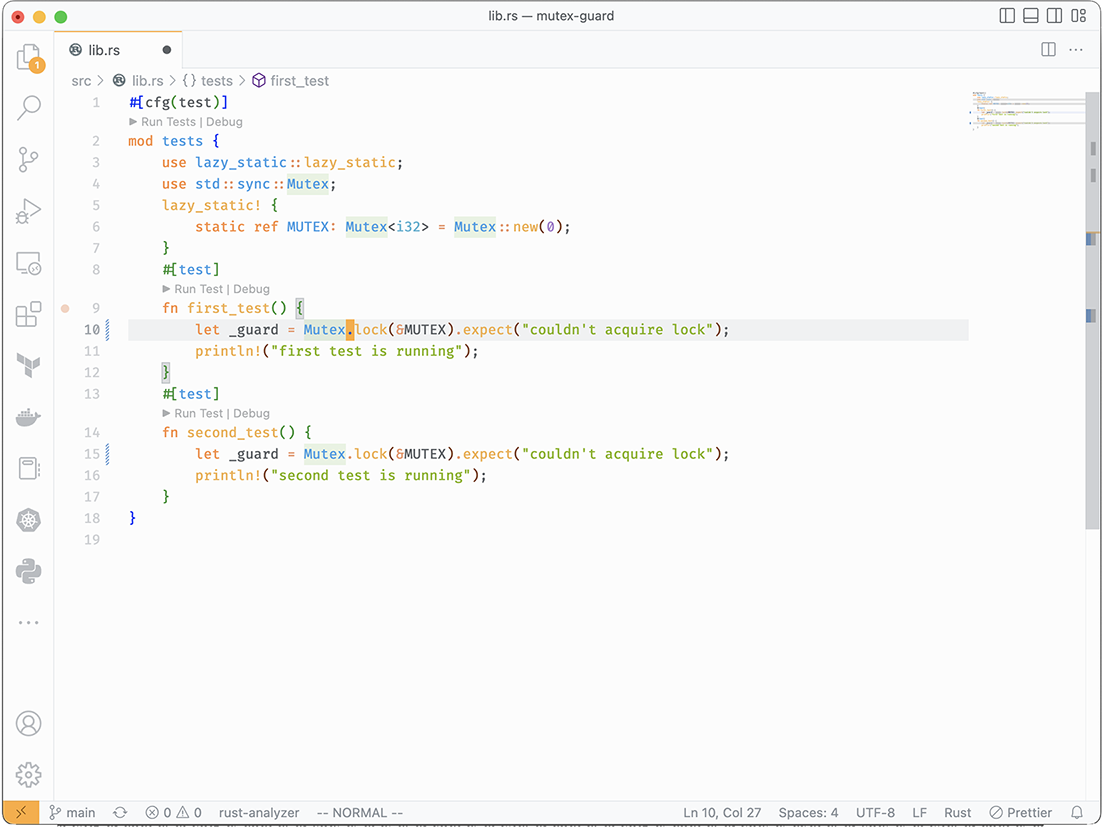Screen dimensions: 1103x828
Task: Click Debug code lens above mod tests
Action: click(x=224, y=122)
